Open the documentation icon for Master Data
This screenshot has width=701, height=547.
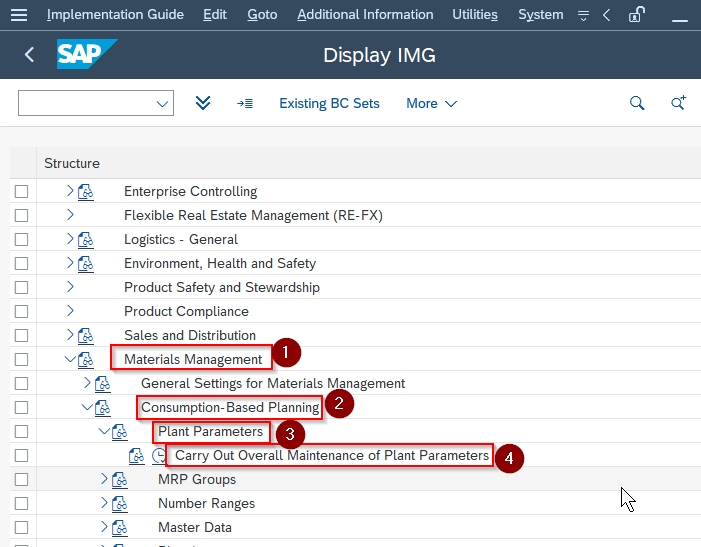pos(119,528)
